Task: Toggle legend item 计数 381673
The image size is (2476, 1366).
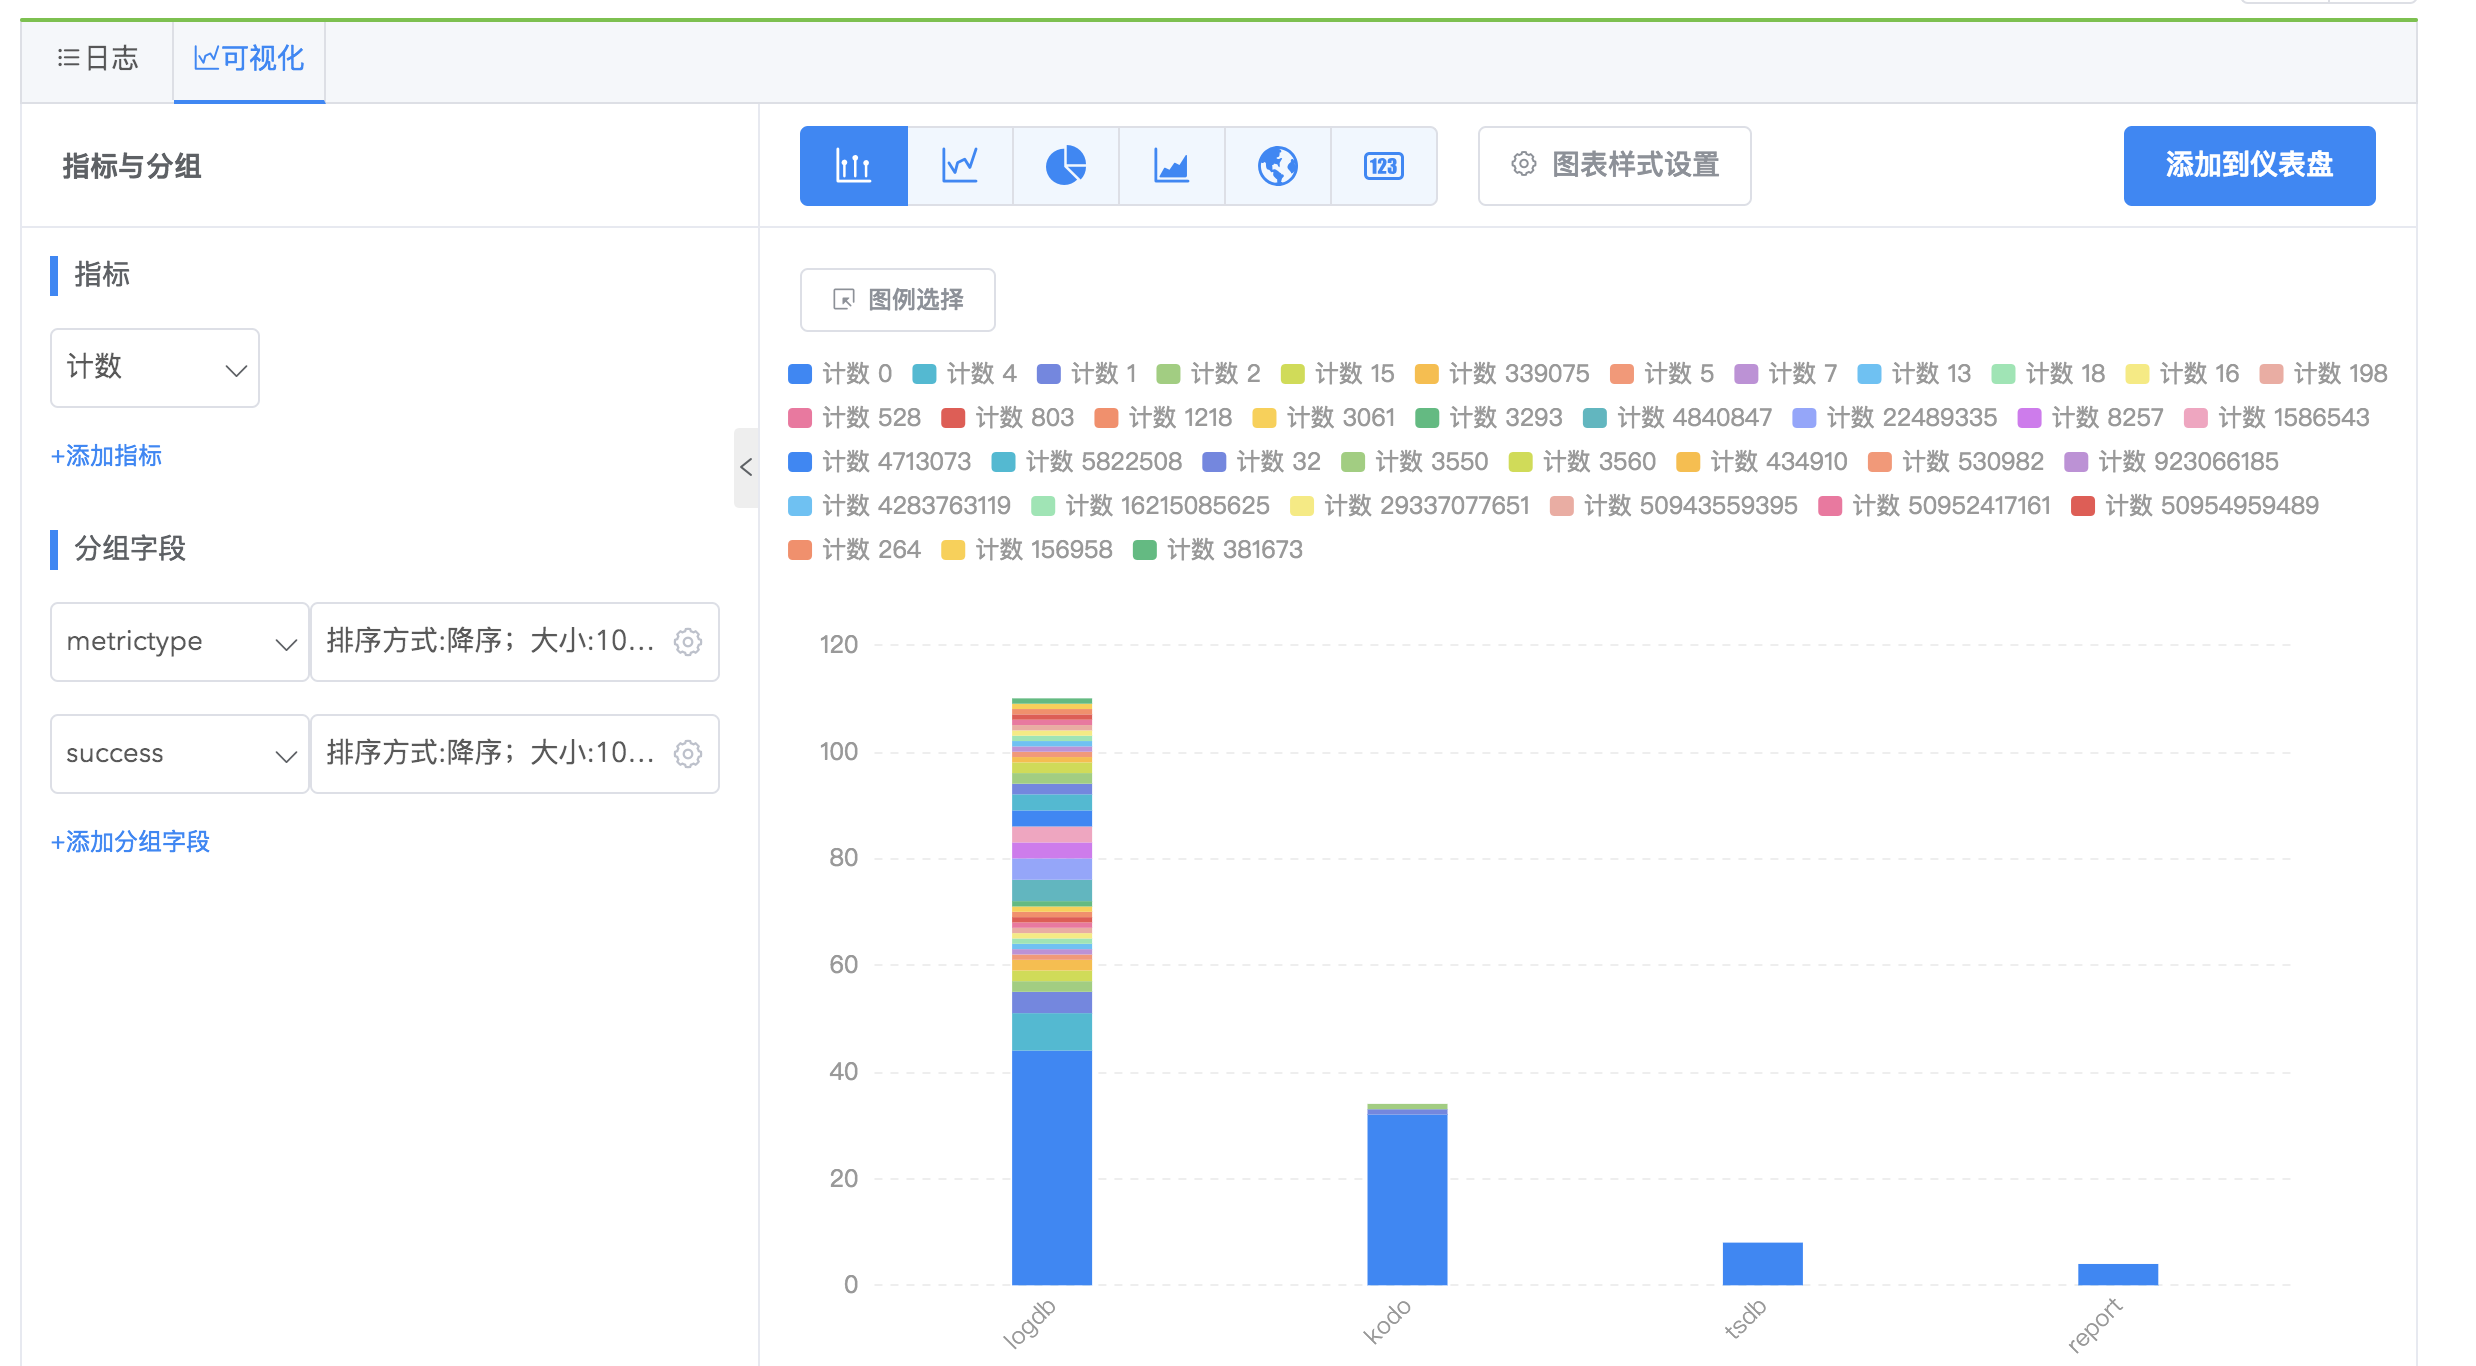Action: (x=1218, y=550)
